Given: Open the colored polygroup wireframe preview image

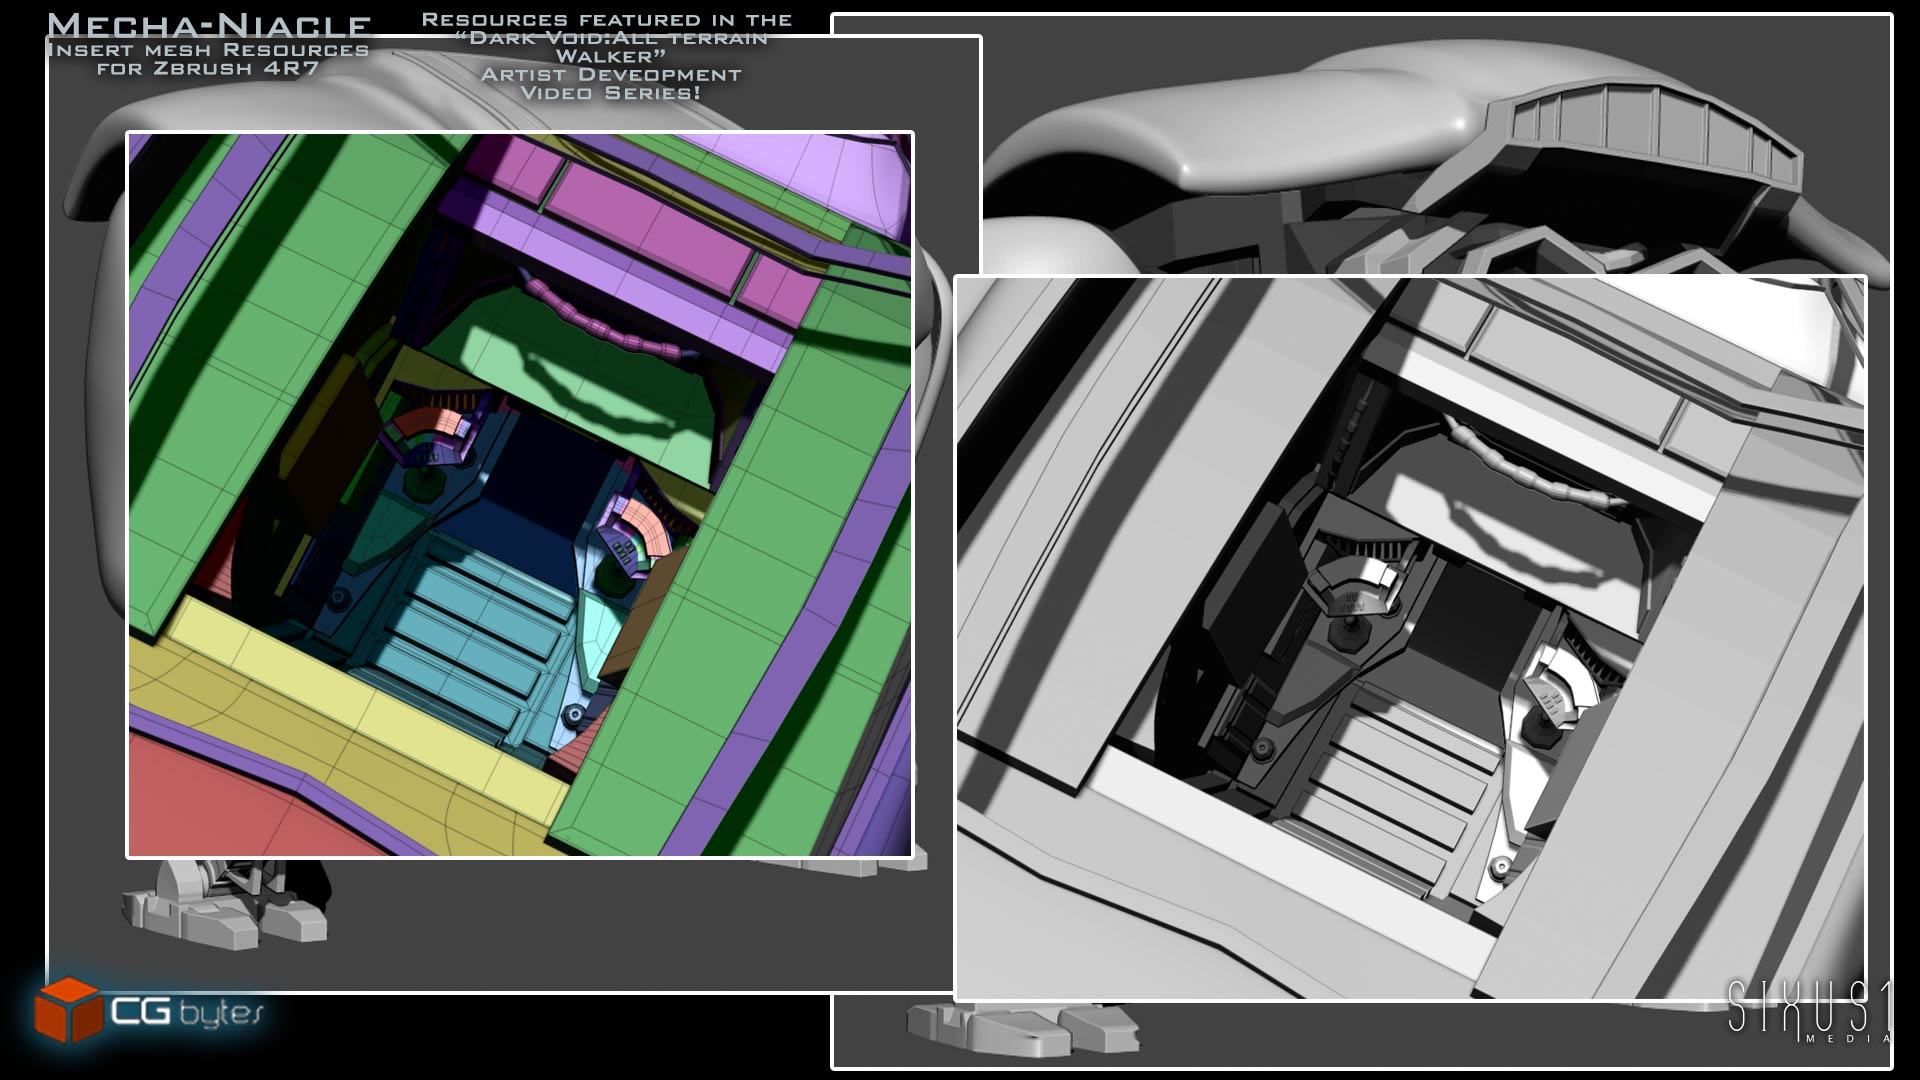Looking at the screenshot, I should (520, 495).
